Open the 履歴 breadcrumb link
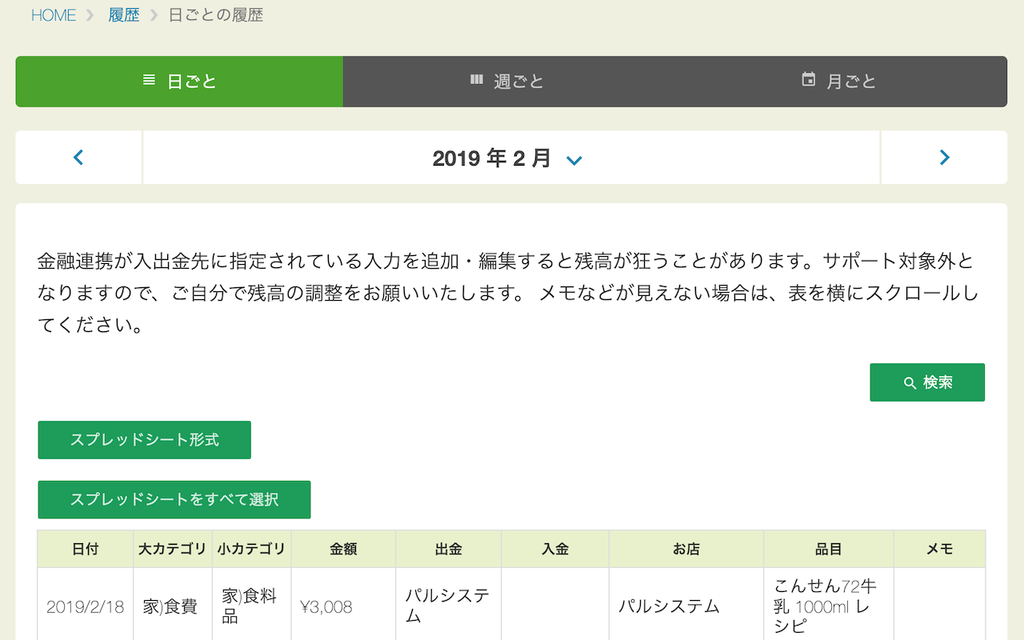 point(124,15)
